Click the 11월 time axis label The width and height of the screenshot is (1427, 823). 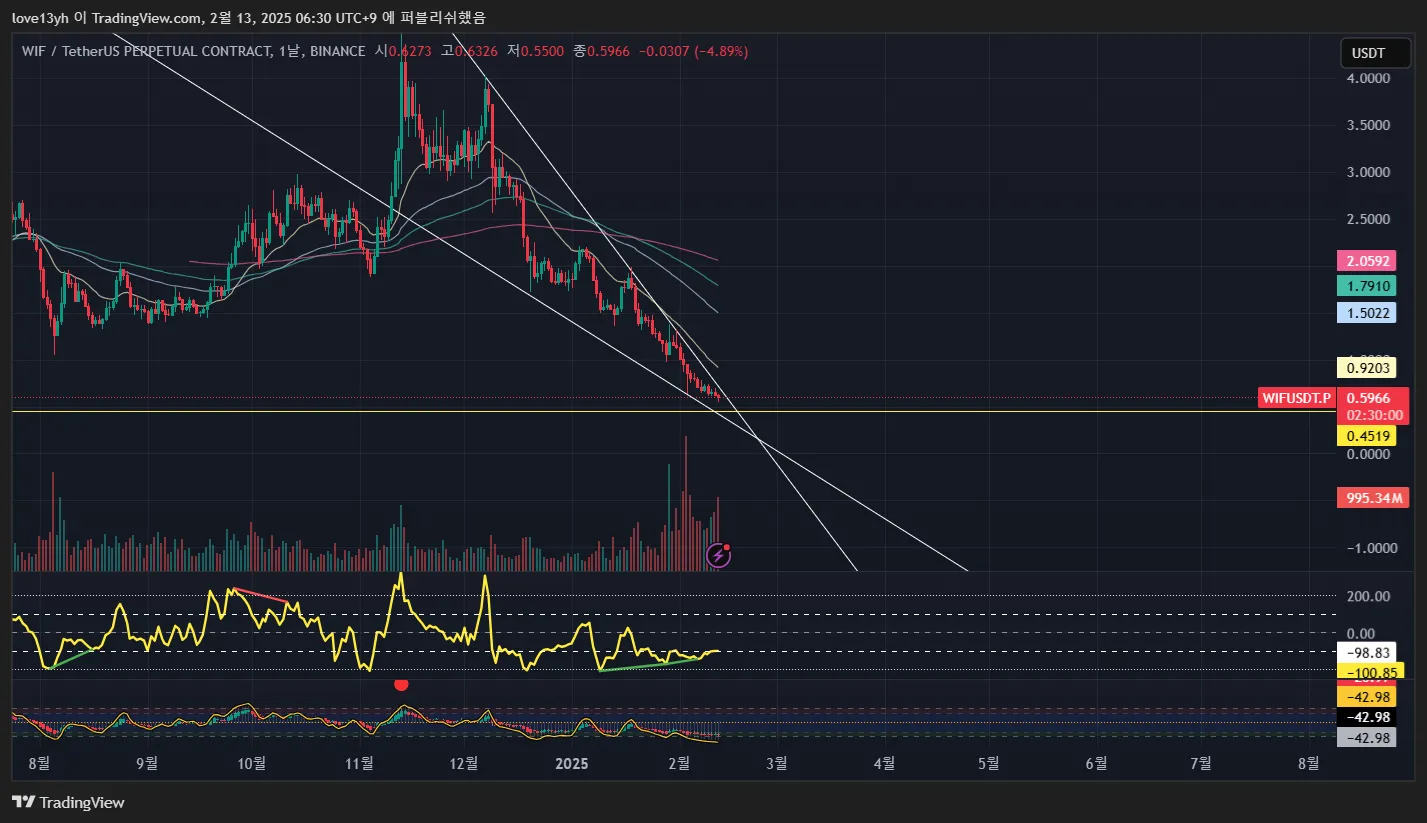(x=358, y=764)
